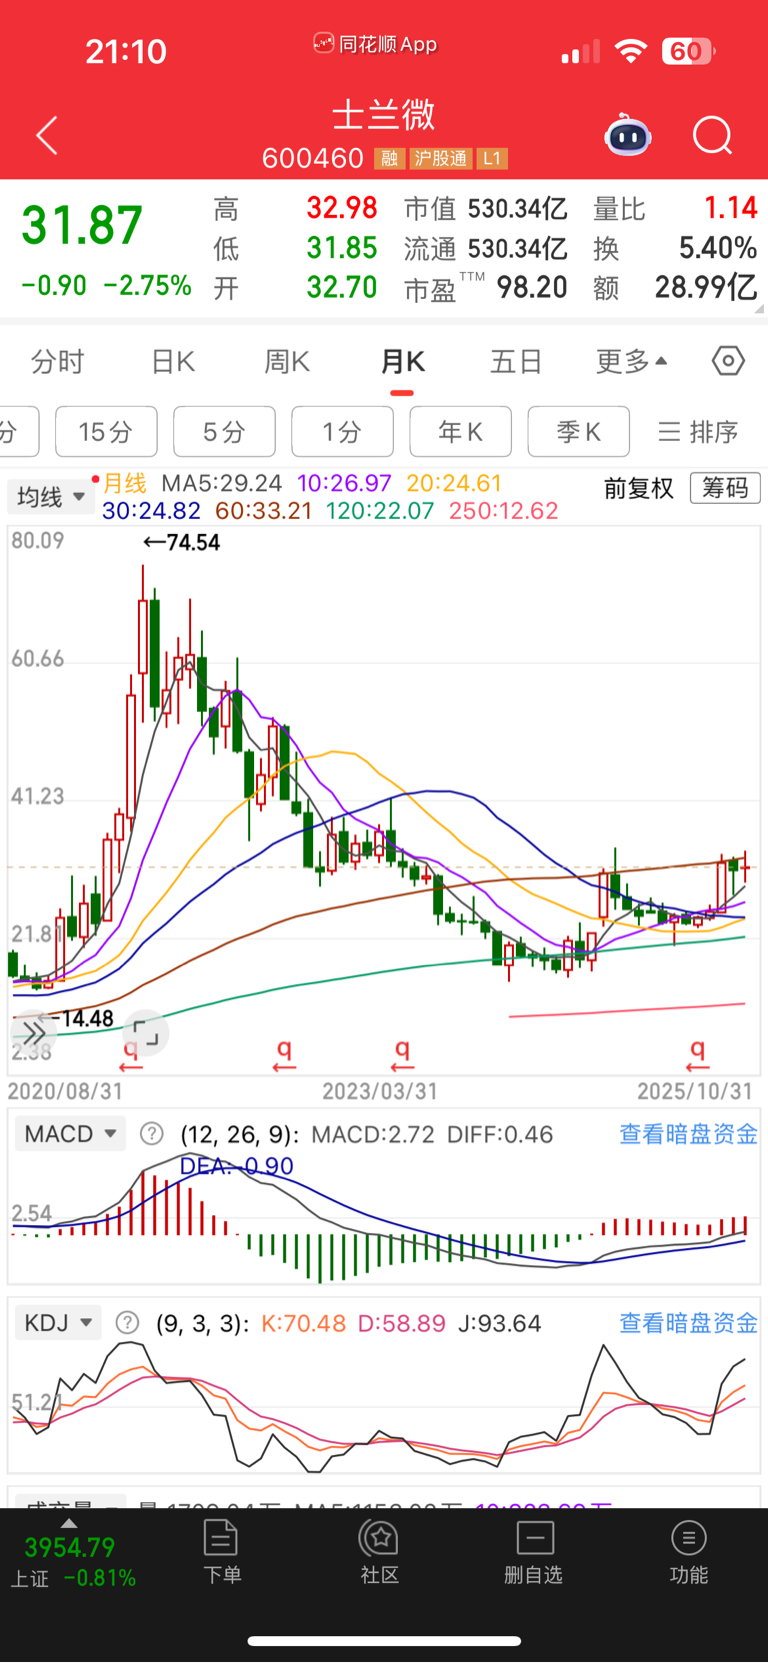Toggle the 筹码 chip distribution button
Screen dimensions: 768x1663
point(725,488)
